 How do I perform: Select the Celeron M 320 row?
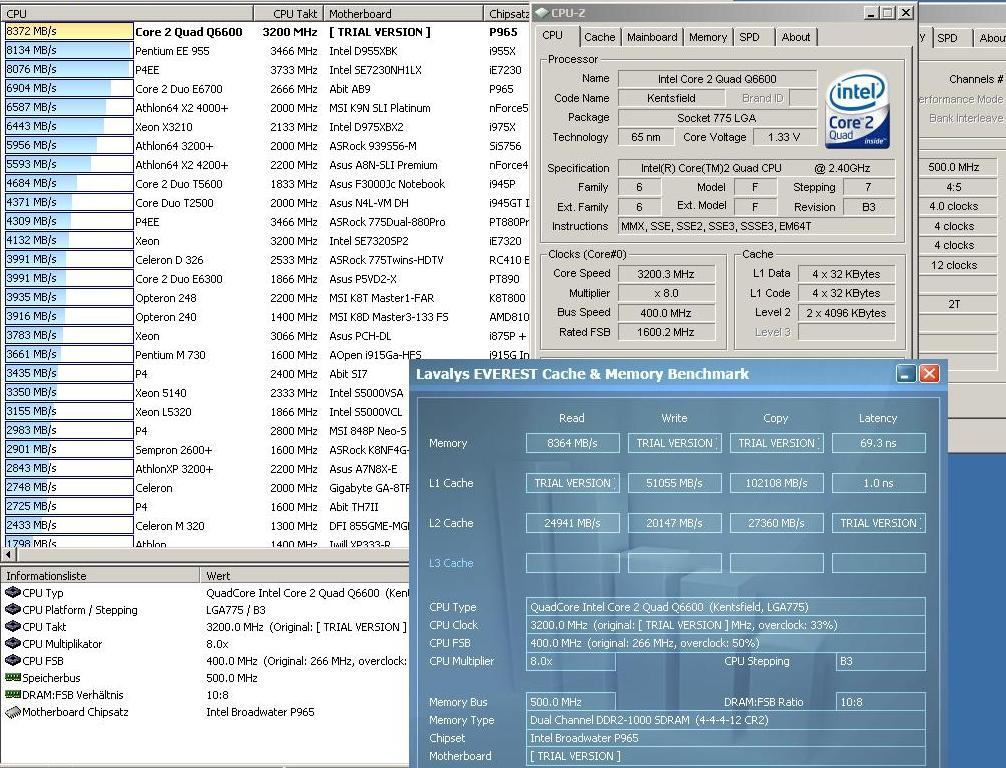pos(205,525)
